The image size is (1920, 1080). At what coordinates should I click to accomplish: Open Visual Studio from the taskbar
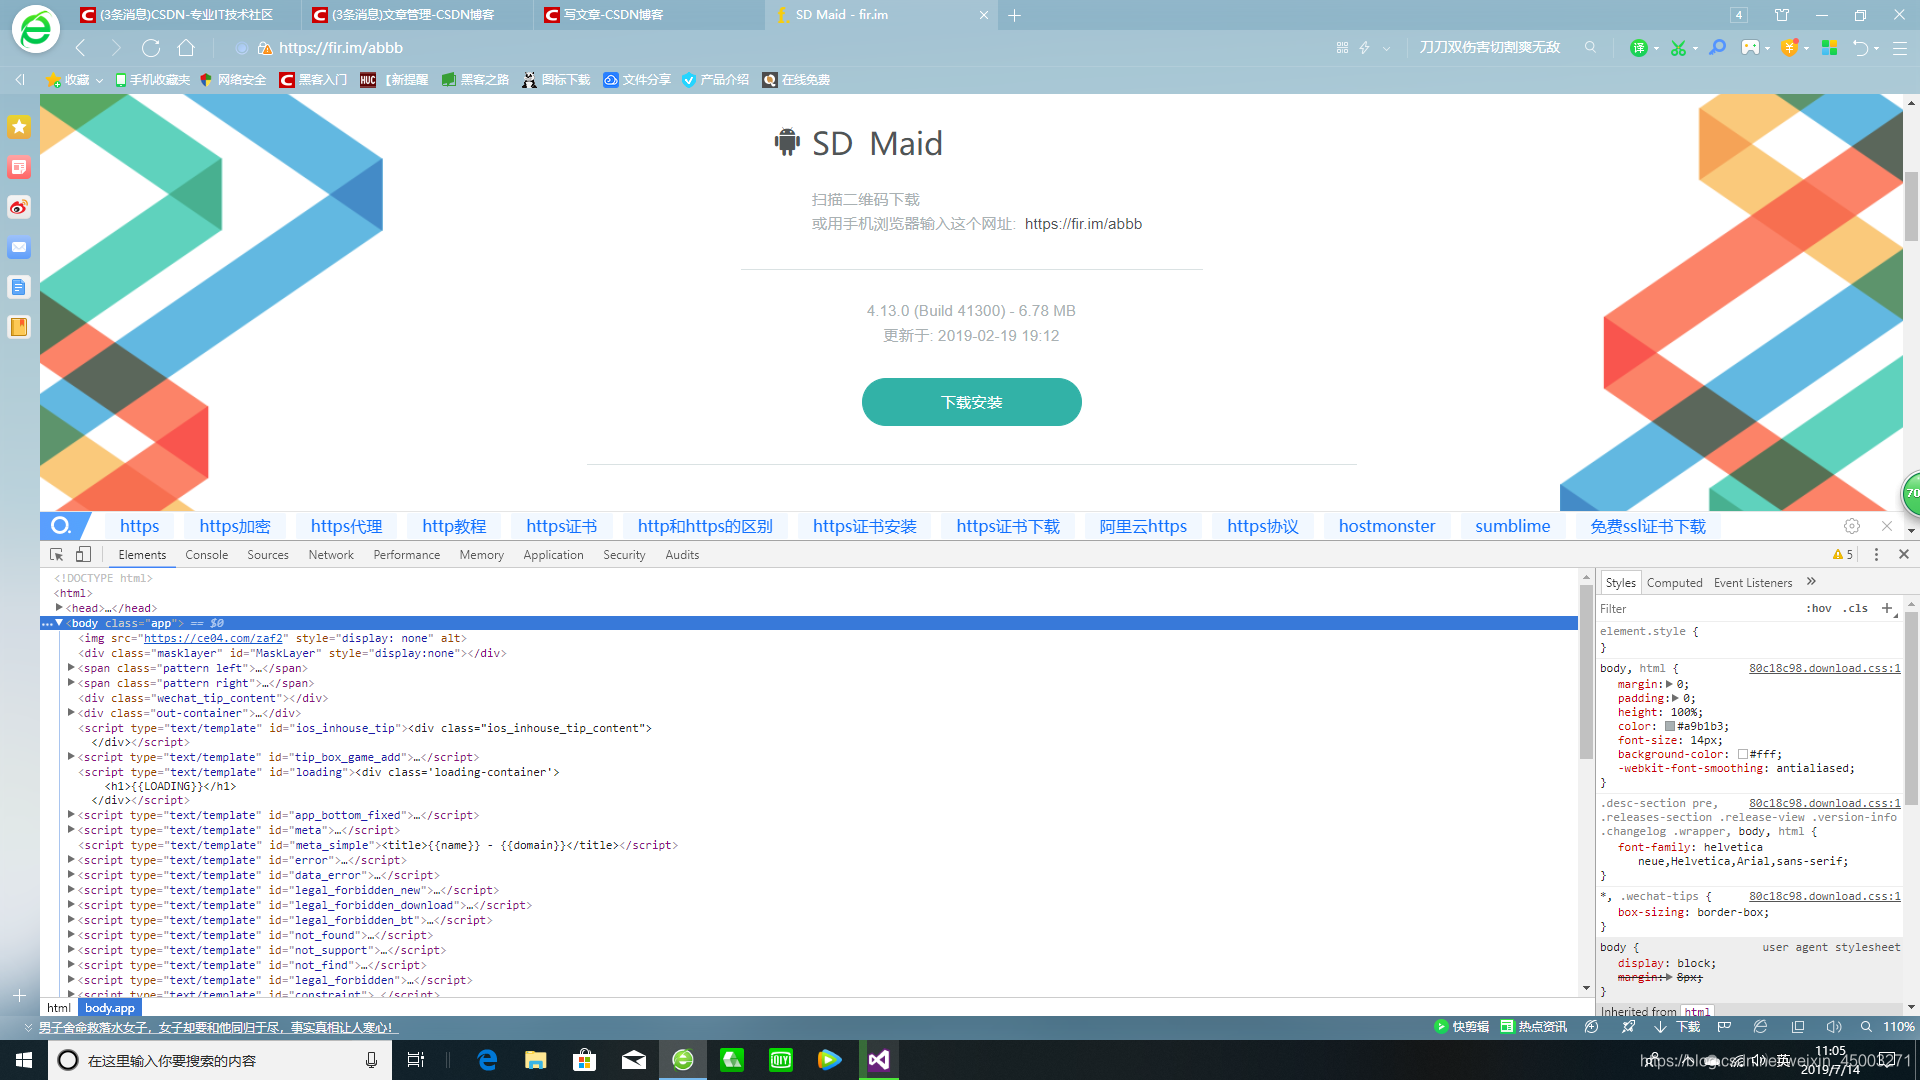pos(879,1060)
